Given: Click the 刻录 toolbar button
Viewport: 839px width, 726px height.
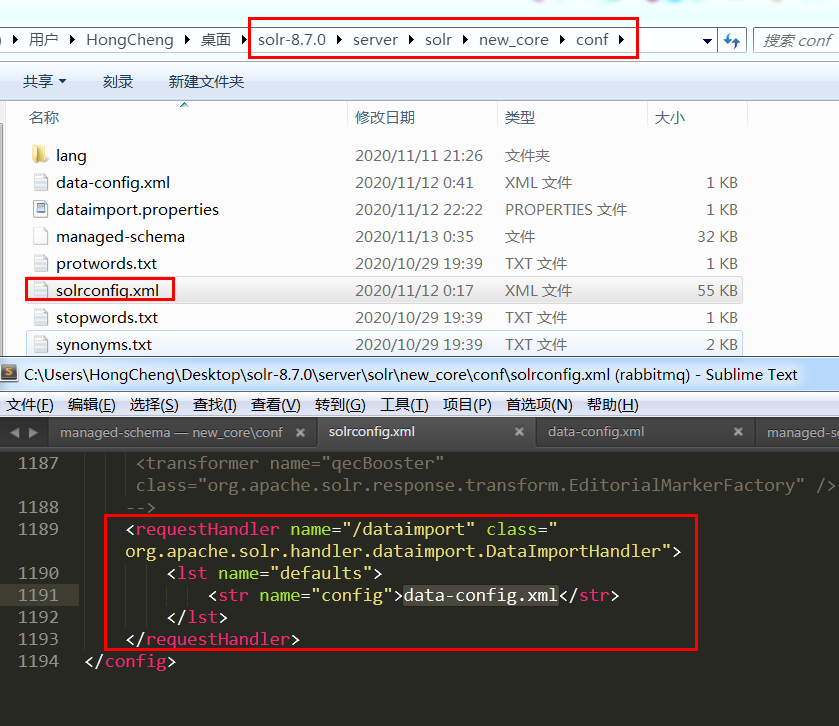Looking at the screenshot, I should [118, 81].
